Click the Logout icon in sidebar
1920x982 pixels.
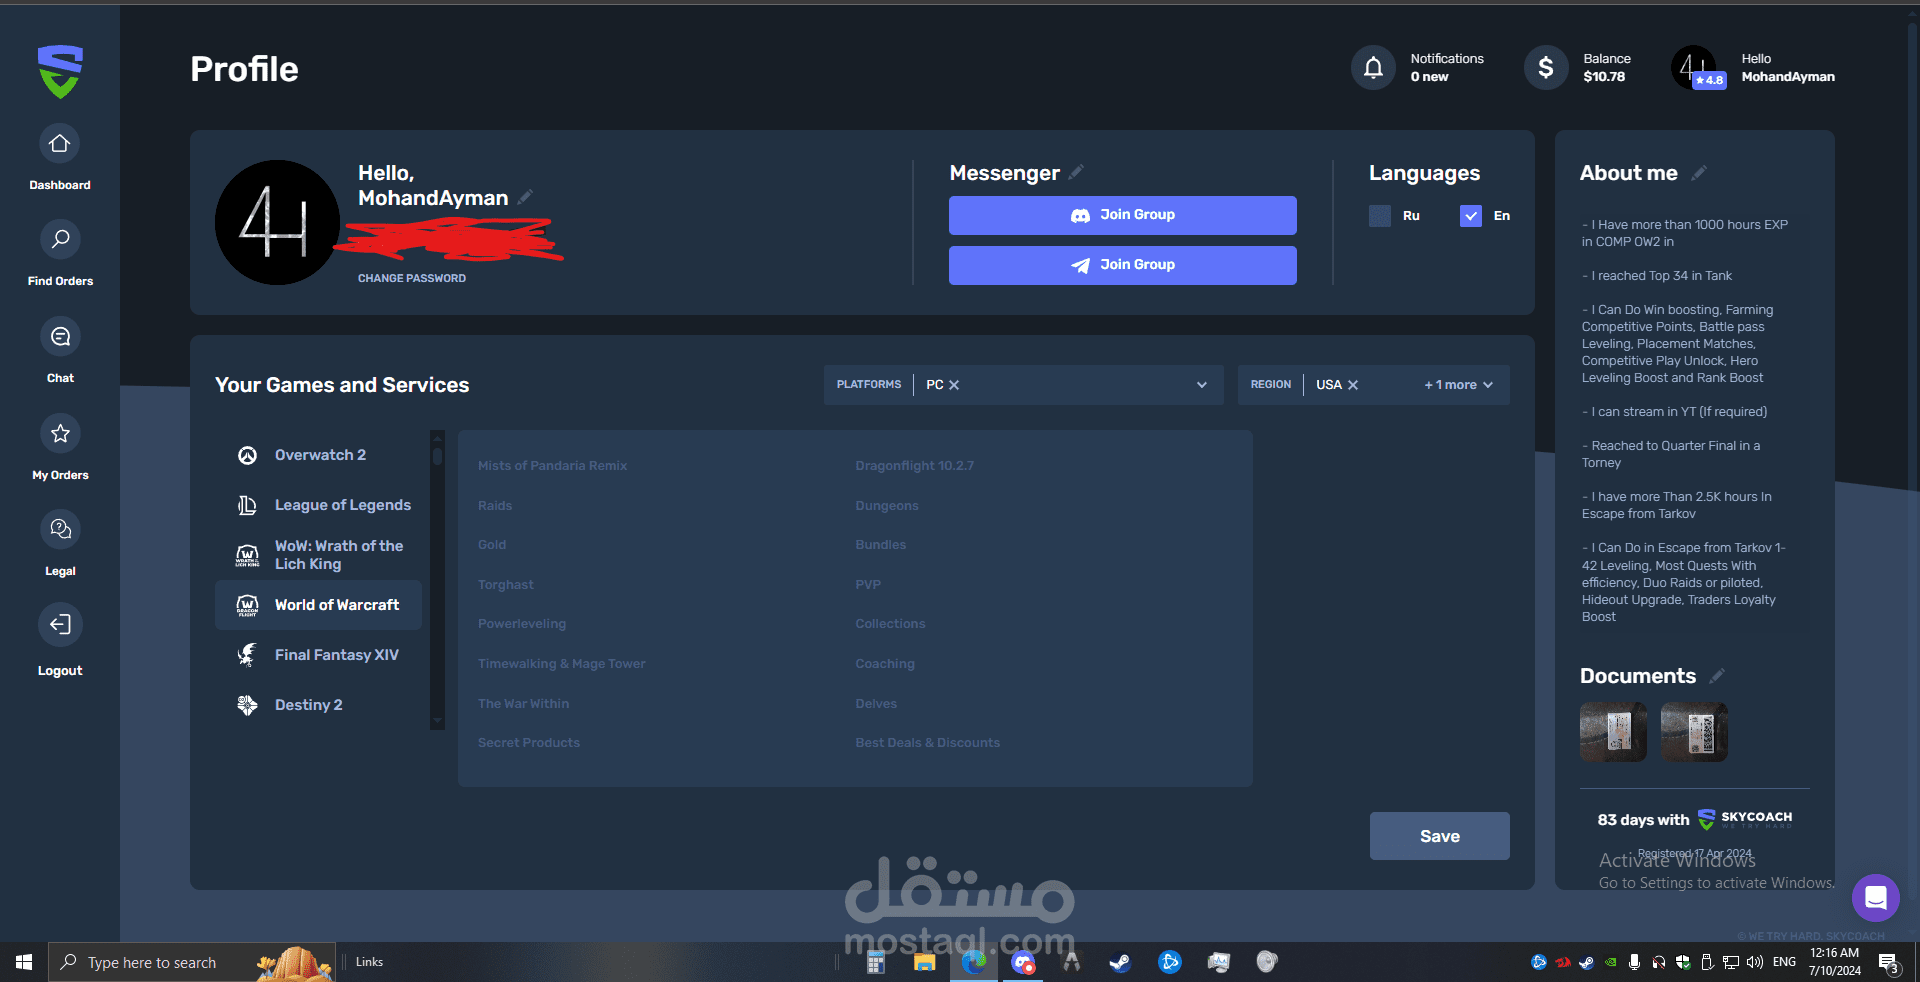click(60, 625)
